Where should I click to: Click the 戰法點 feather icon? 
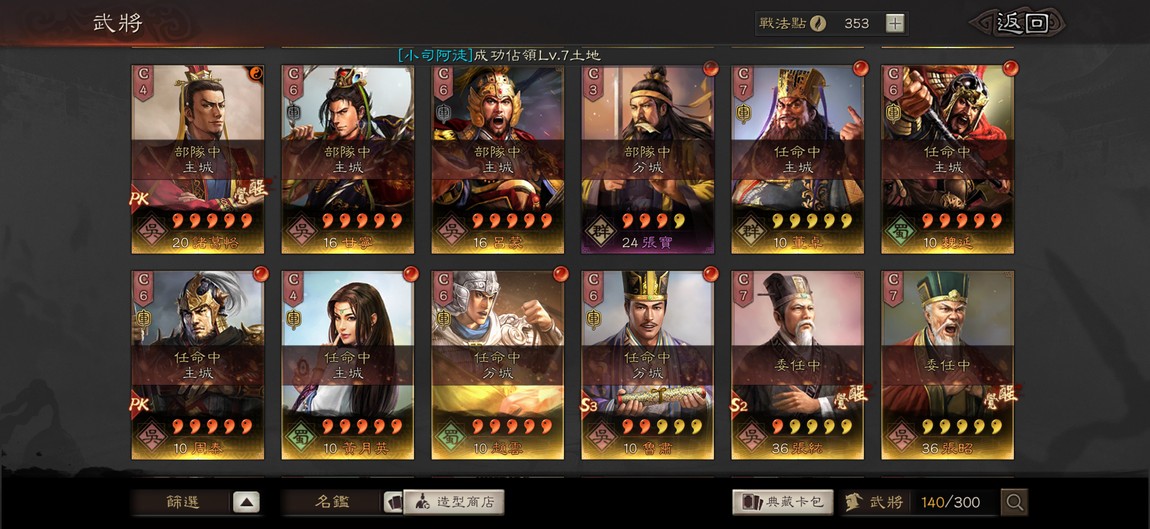coord(818,23)
